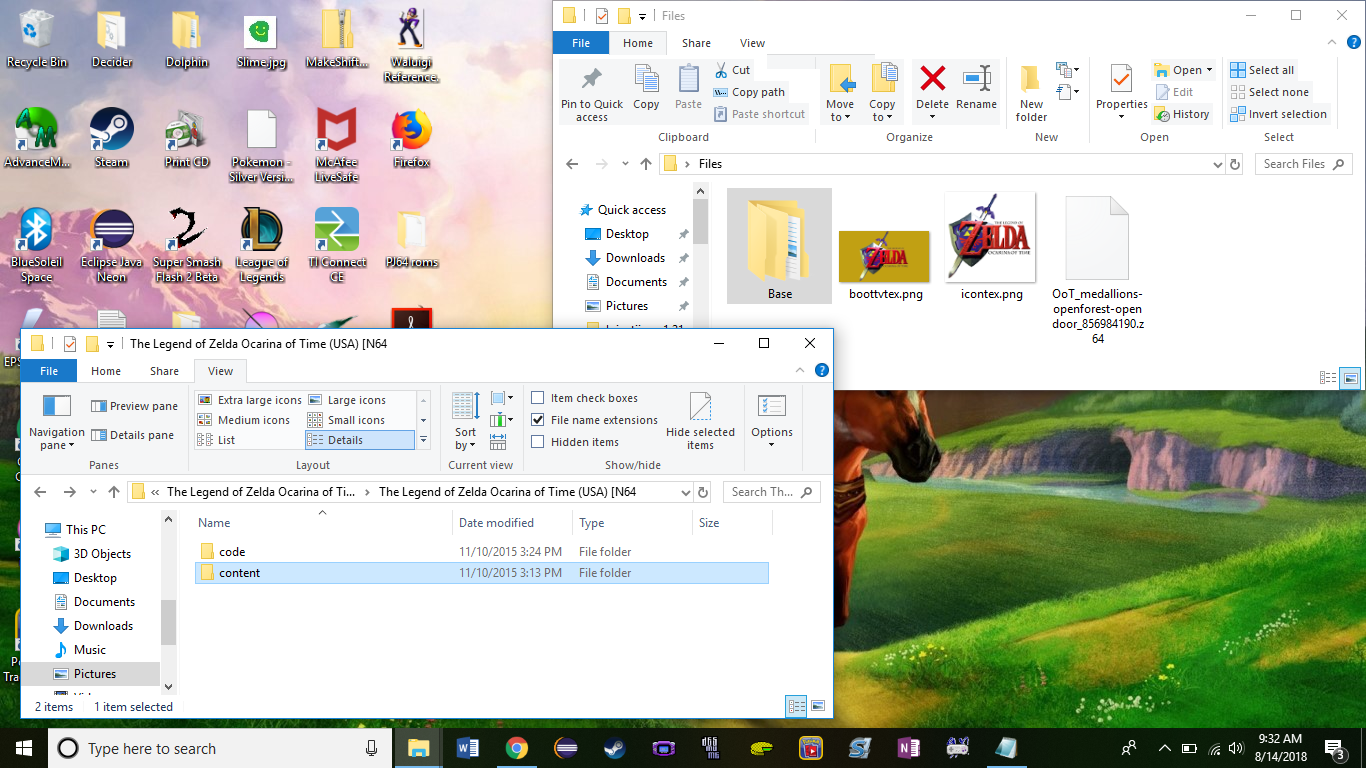Click Word icon in taskbar
The width and height of the screenshot is (1366, 768).
[468, 748]
